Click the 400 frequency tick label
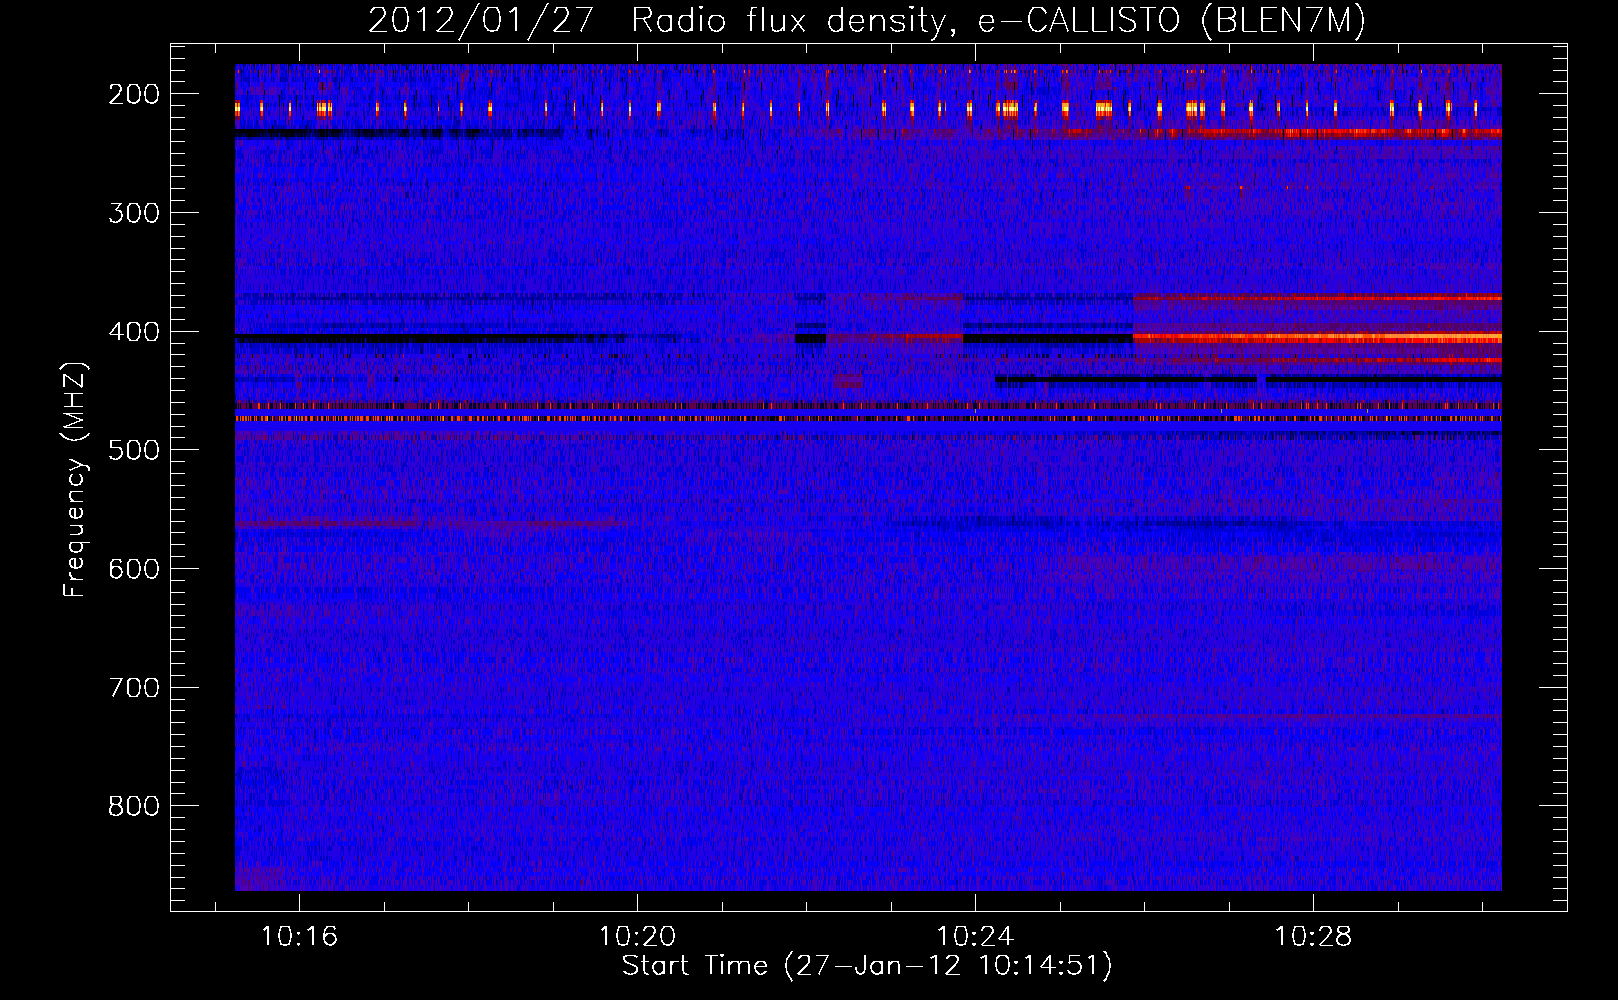Image resolution: width=1618 pixels, height=1000 pixels. point(133,331)
